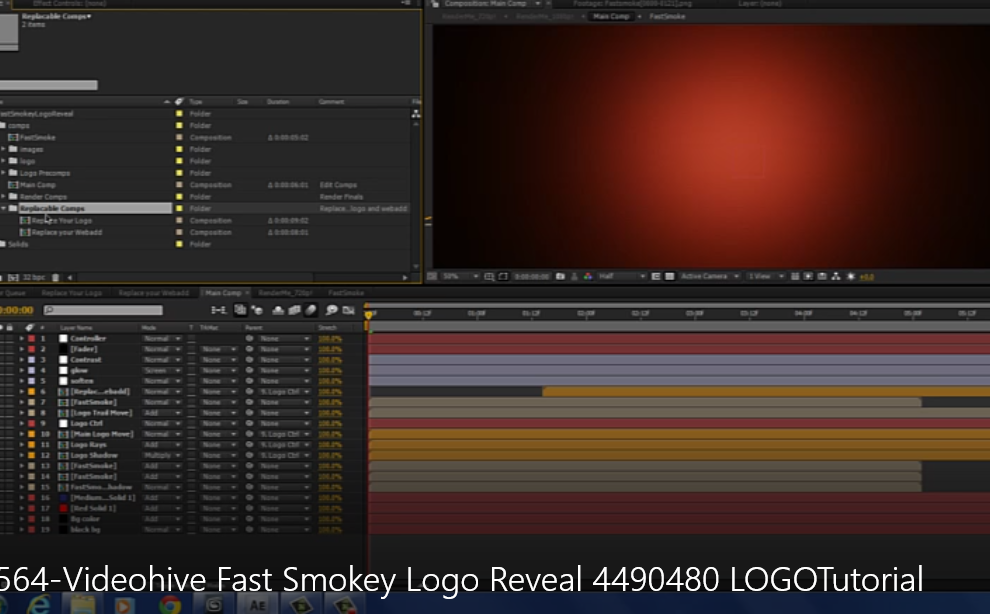The width and height of the screenshot is (990, 614).
Task: Toggle the T checkbox for Controller layer
Action: click(191, 339)
